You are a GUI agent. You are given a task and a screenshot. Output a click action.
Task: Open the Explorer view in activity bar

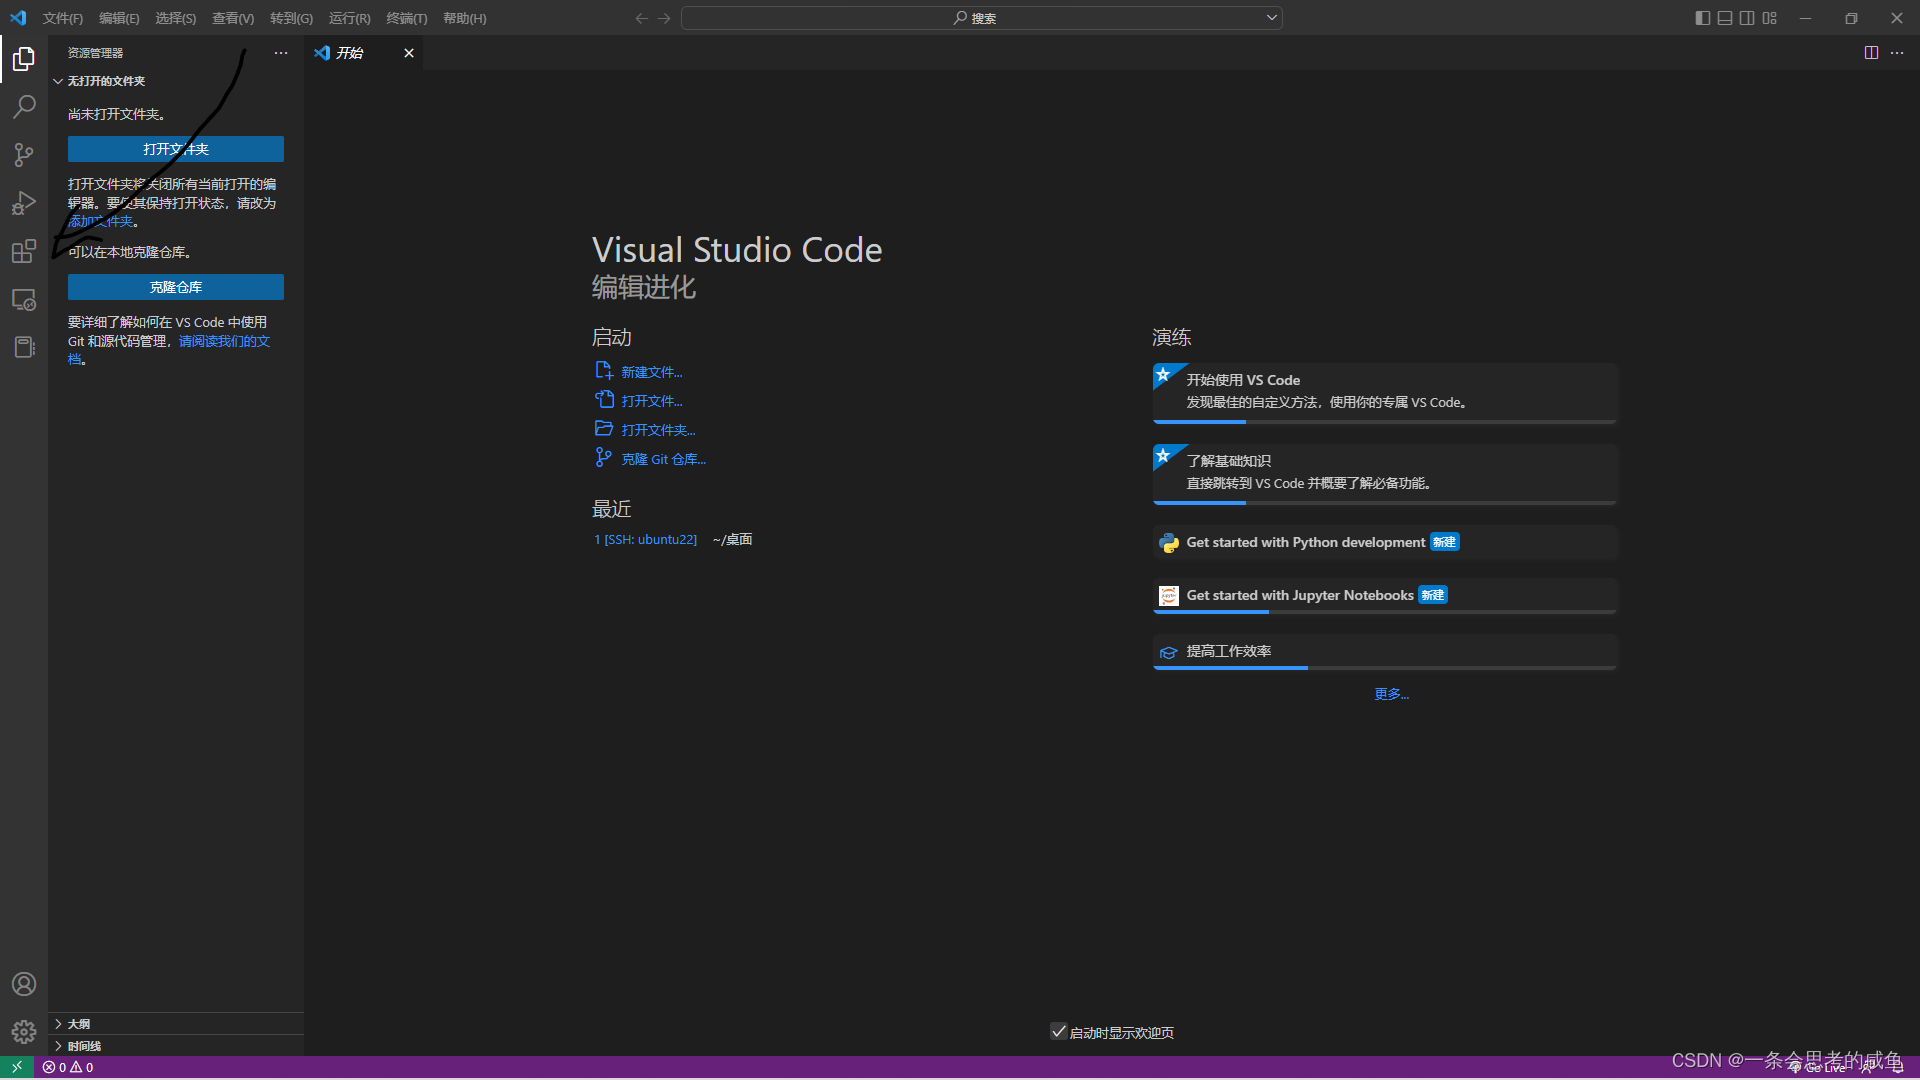[24, 59]
